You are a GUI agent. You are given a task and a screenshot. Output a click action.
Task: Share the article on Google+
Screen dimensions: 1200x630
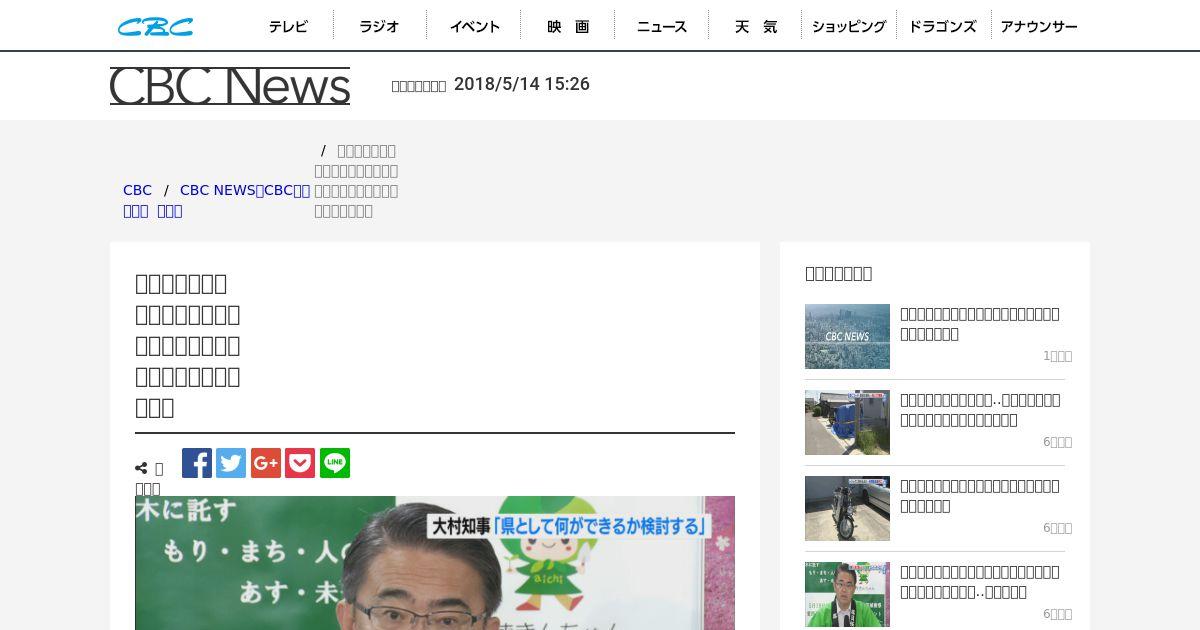(x=266, y=463)
